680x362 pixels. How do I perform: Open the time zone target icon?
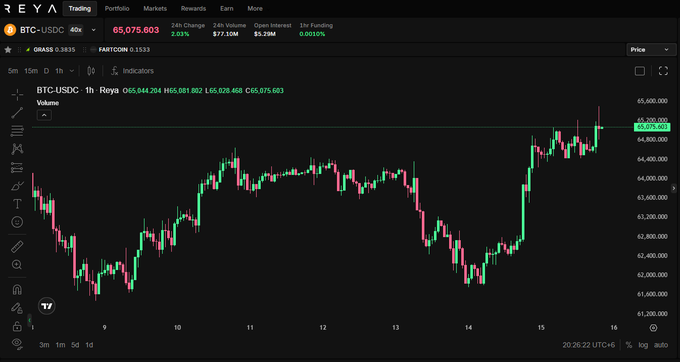coord(654,328)
